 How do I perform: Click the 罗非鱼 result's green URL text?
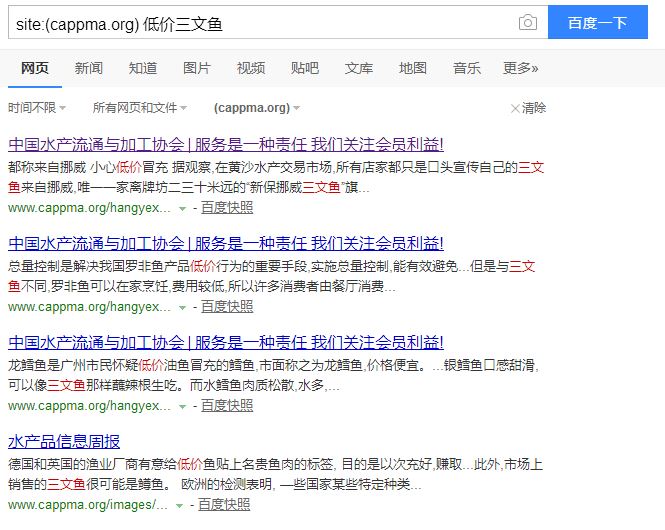click(89, 307)
